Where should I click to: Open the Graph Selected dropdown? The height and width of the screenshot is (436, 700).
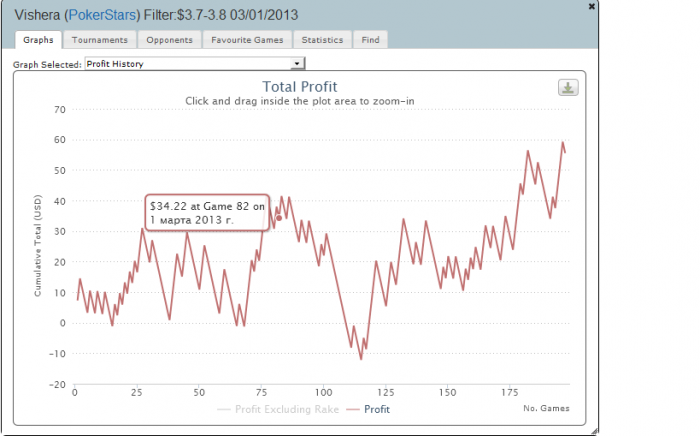[x=195, y=64]
